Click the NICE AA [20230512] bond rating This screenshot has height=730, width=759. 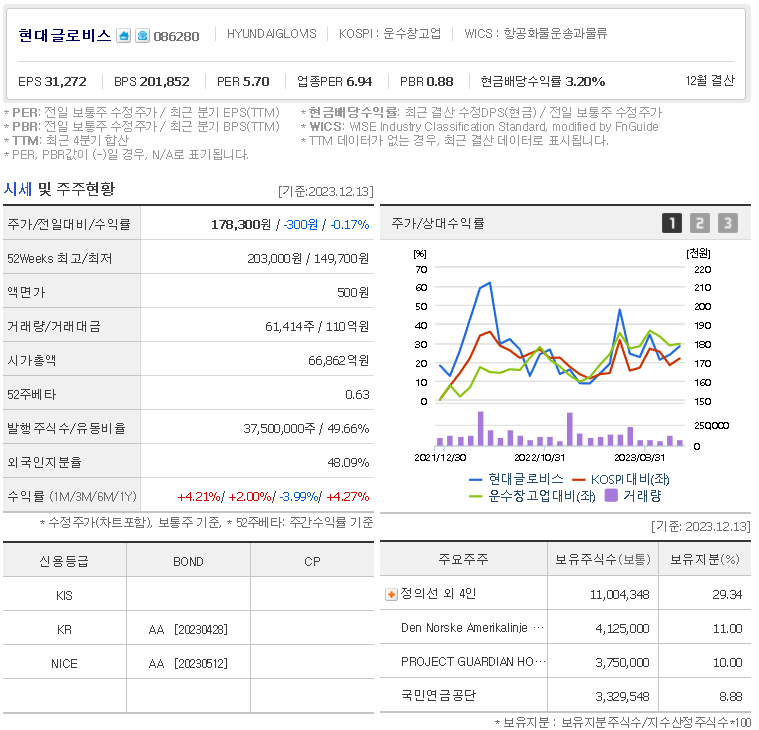point(188,663)
